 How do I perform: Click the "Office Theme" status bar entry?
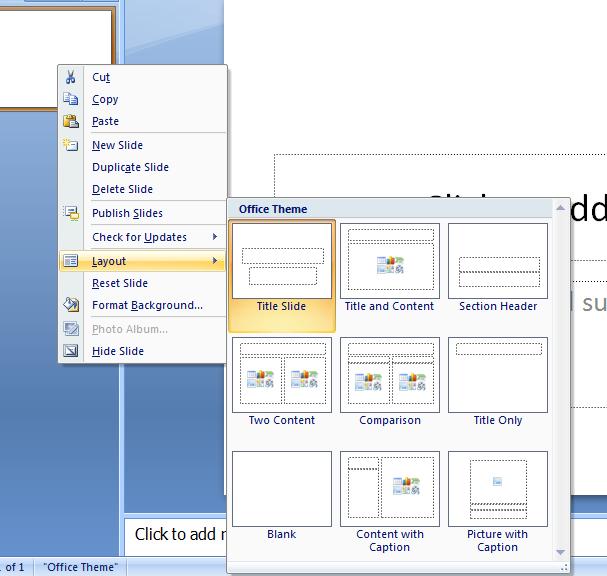point(81,567)
